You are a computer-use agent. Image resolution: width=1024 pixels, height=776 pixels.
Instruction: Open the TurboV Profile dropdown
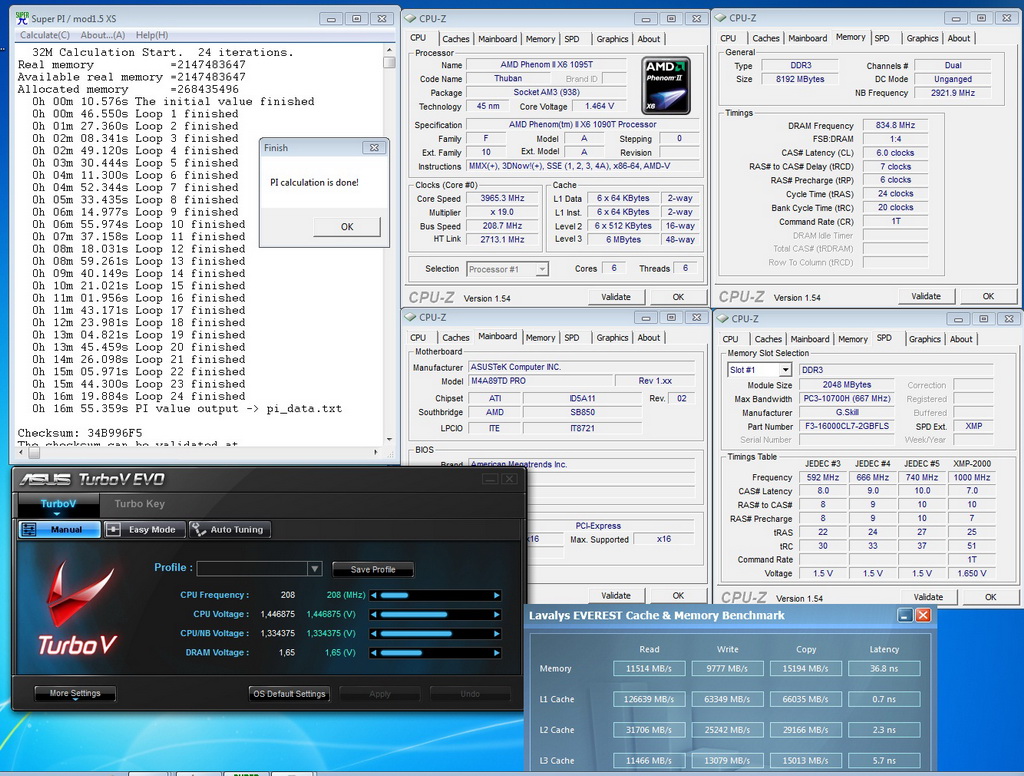259,568
